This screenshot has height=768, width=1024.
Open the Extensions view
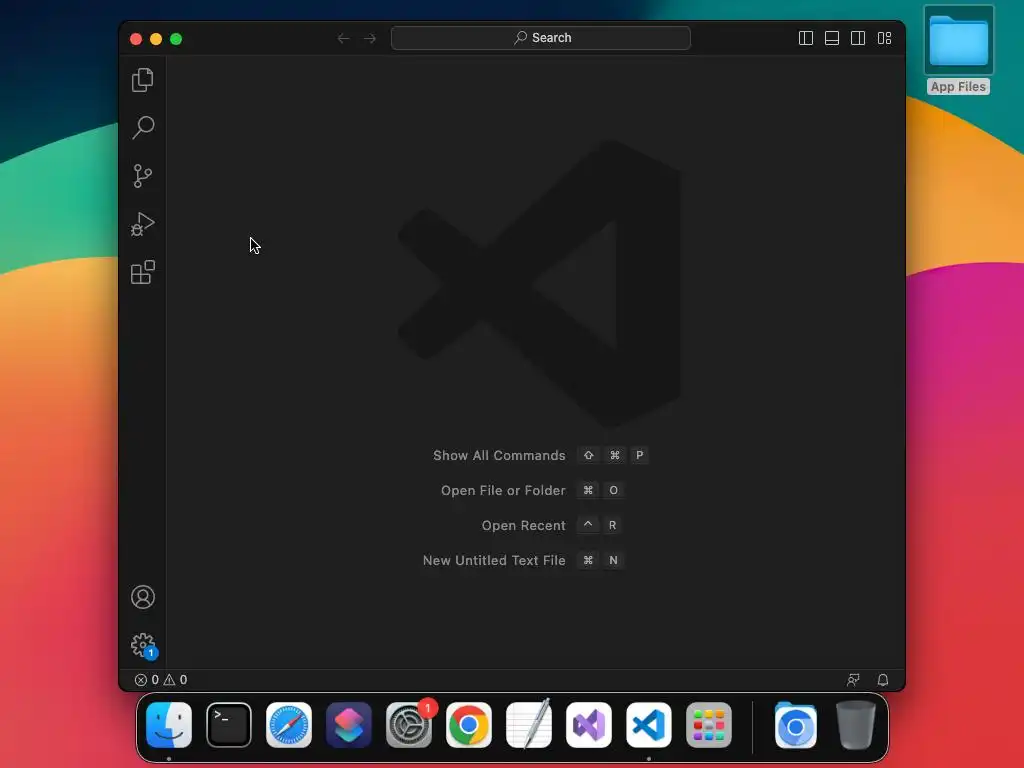click(142, 272)
